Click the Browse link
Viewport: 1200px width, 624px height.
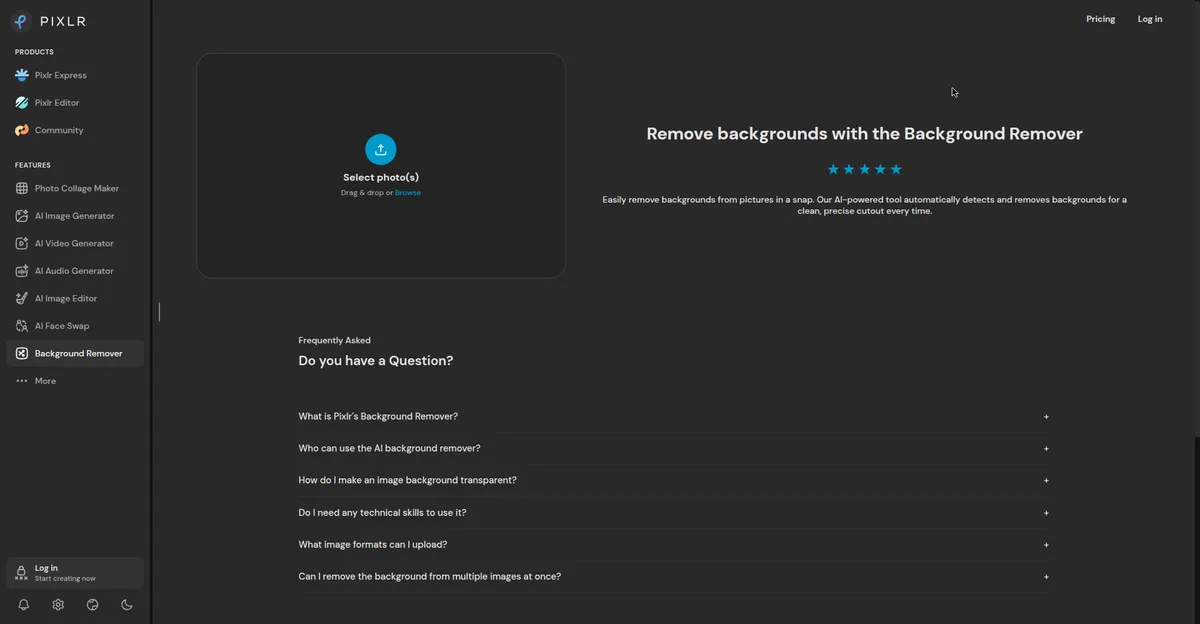click(x=408, y=193)
